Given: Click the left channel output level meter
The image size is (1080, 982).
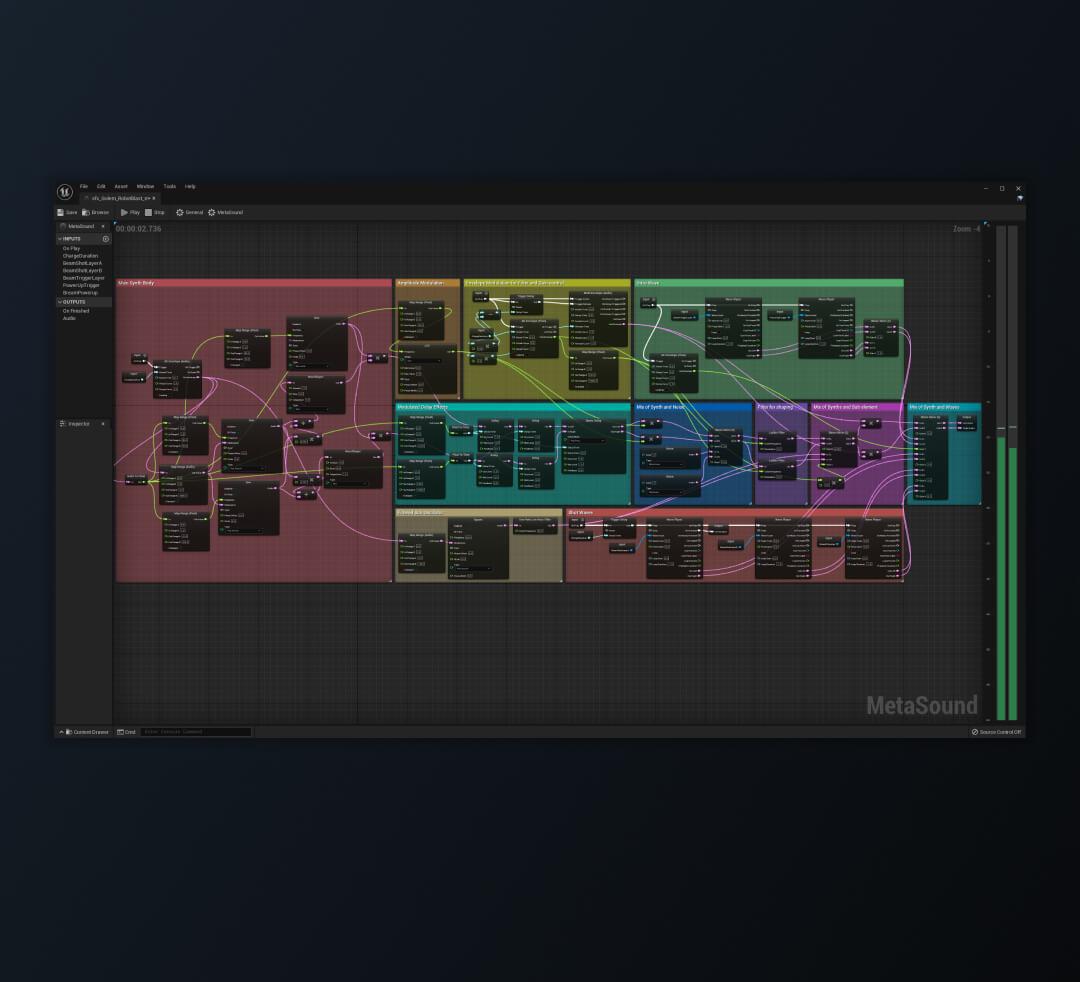Looking at the screenshot, I should 1001,473.
